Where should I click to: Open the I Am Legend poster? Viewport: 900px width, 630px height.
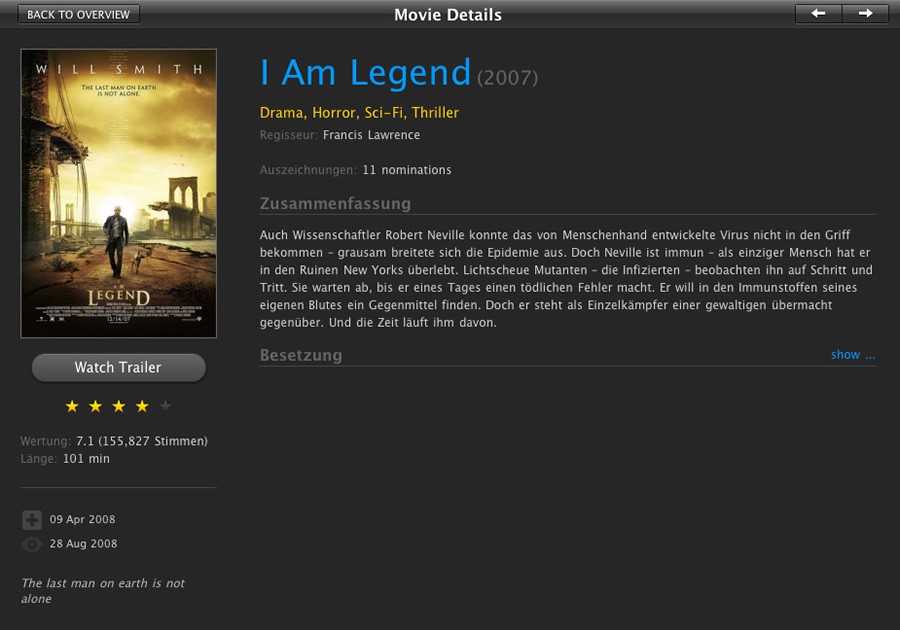pos(119,193)
